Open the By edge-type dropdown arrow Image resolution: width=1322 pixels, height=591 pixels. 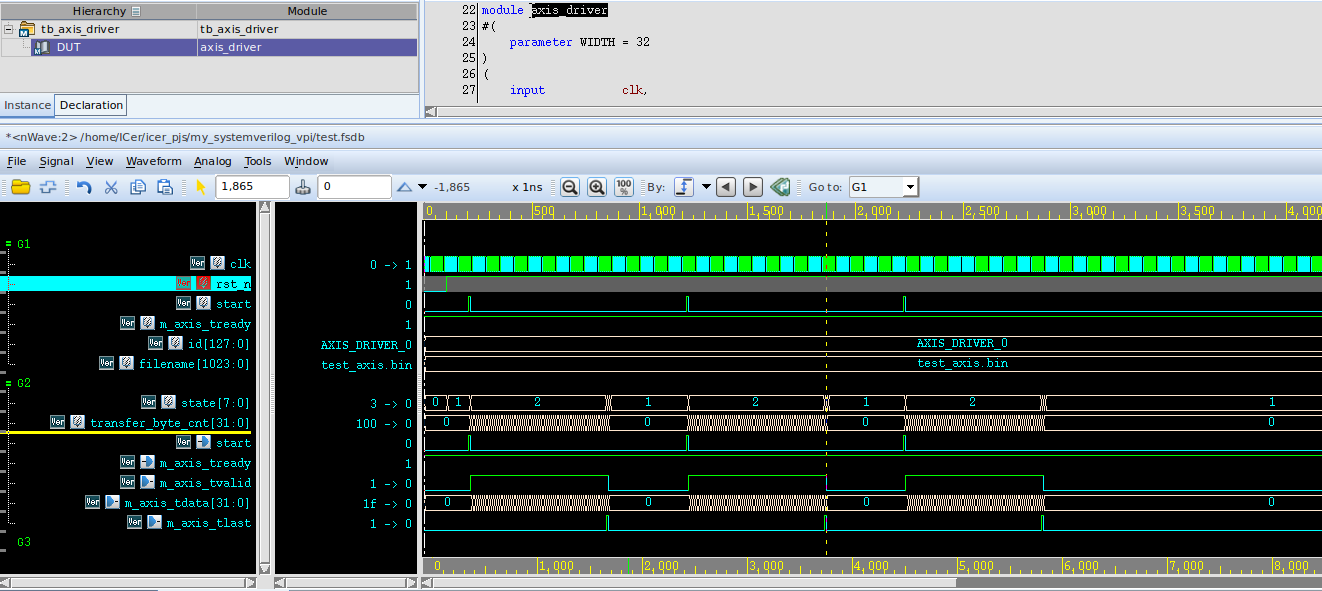point(706,187)
